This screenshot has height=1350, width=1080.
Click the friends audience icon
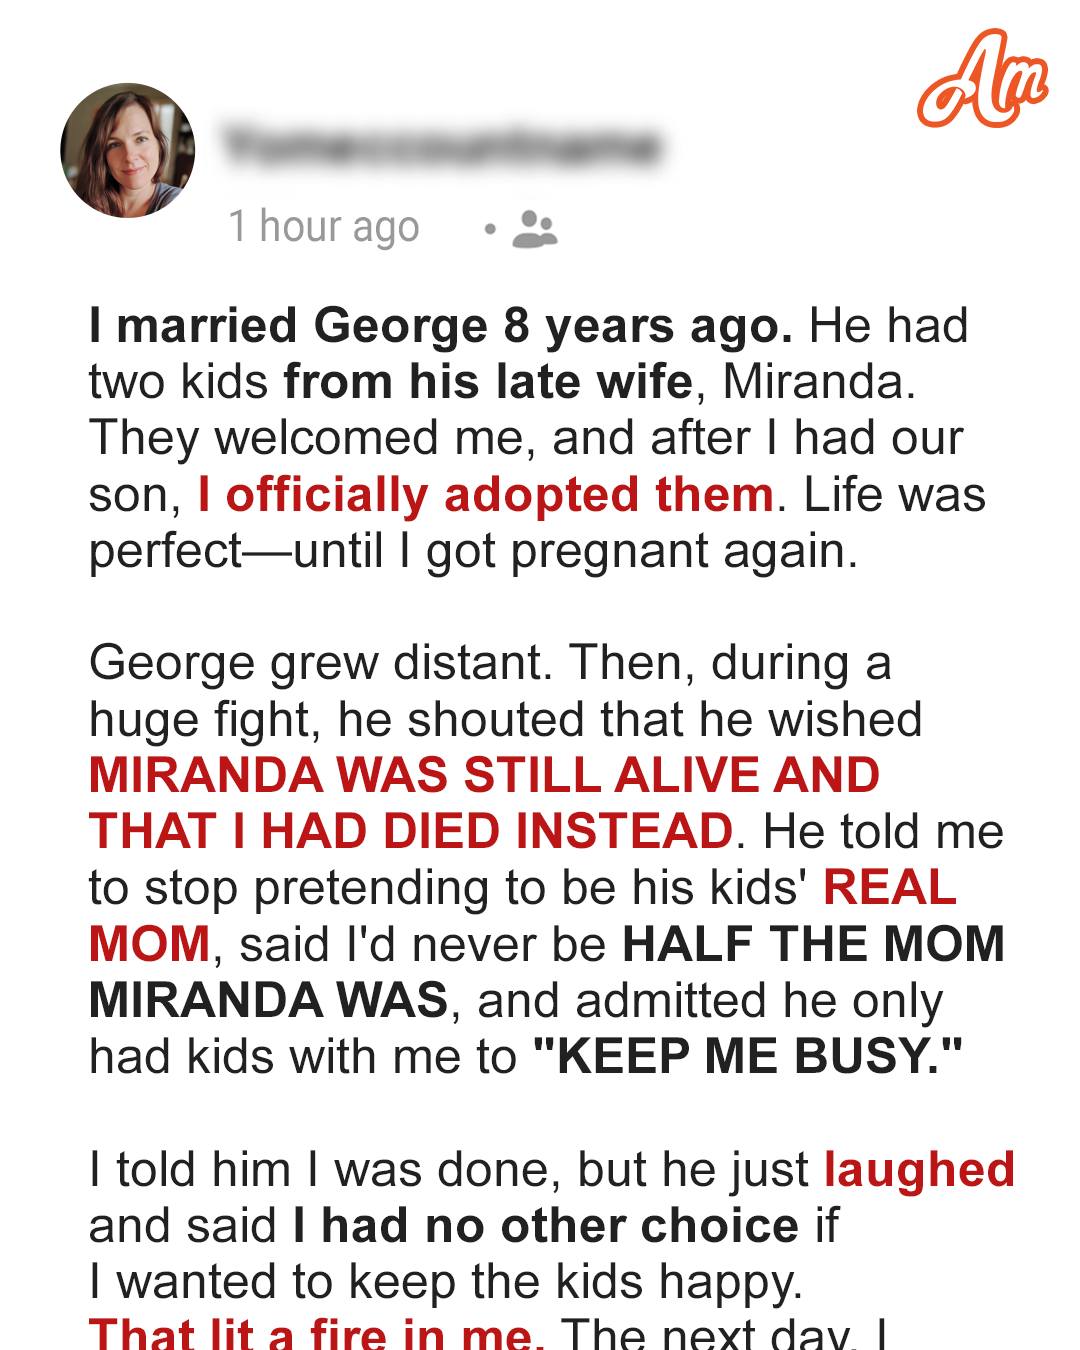click(535, 229)
